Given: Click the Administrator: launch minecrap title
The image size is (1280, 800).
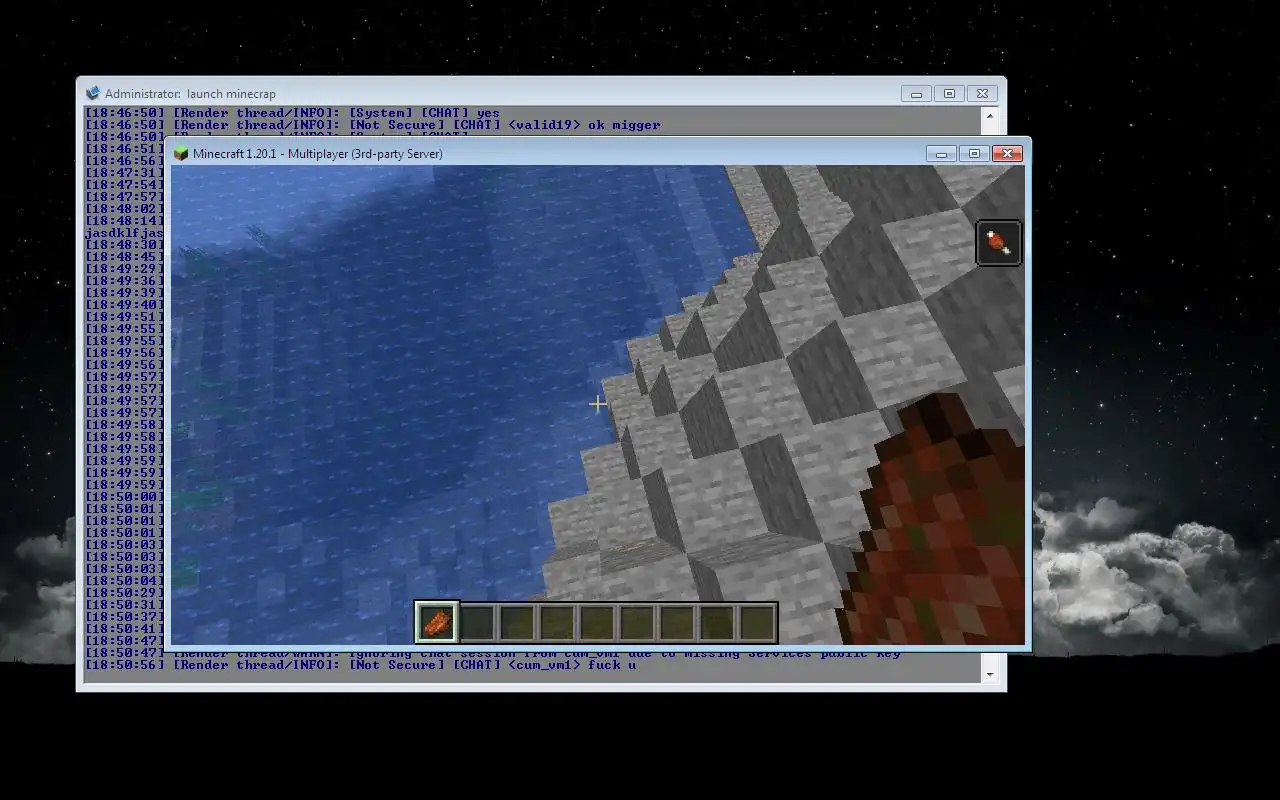Looking at the screenshot, I should pos(190,94).
